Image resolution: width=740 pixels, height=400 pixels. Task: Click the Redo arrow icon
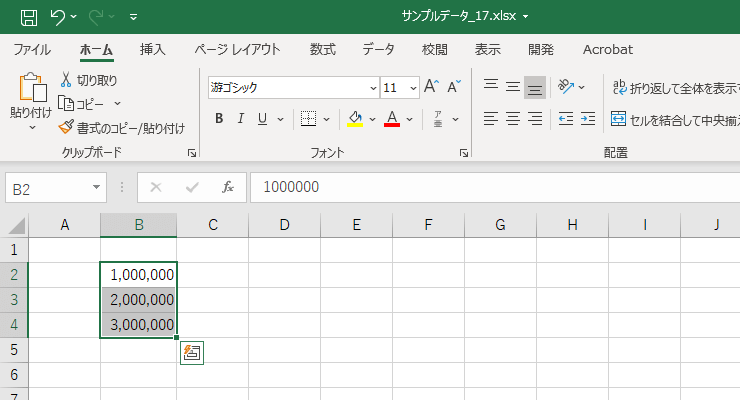96,17
